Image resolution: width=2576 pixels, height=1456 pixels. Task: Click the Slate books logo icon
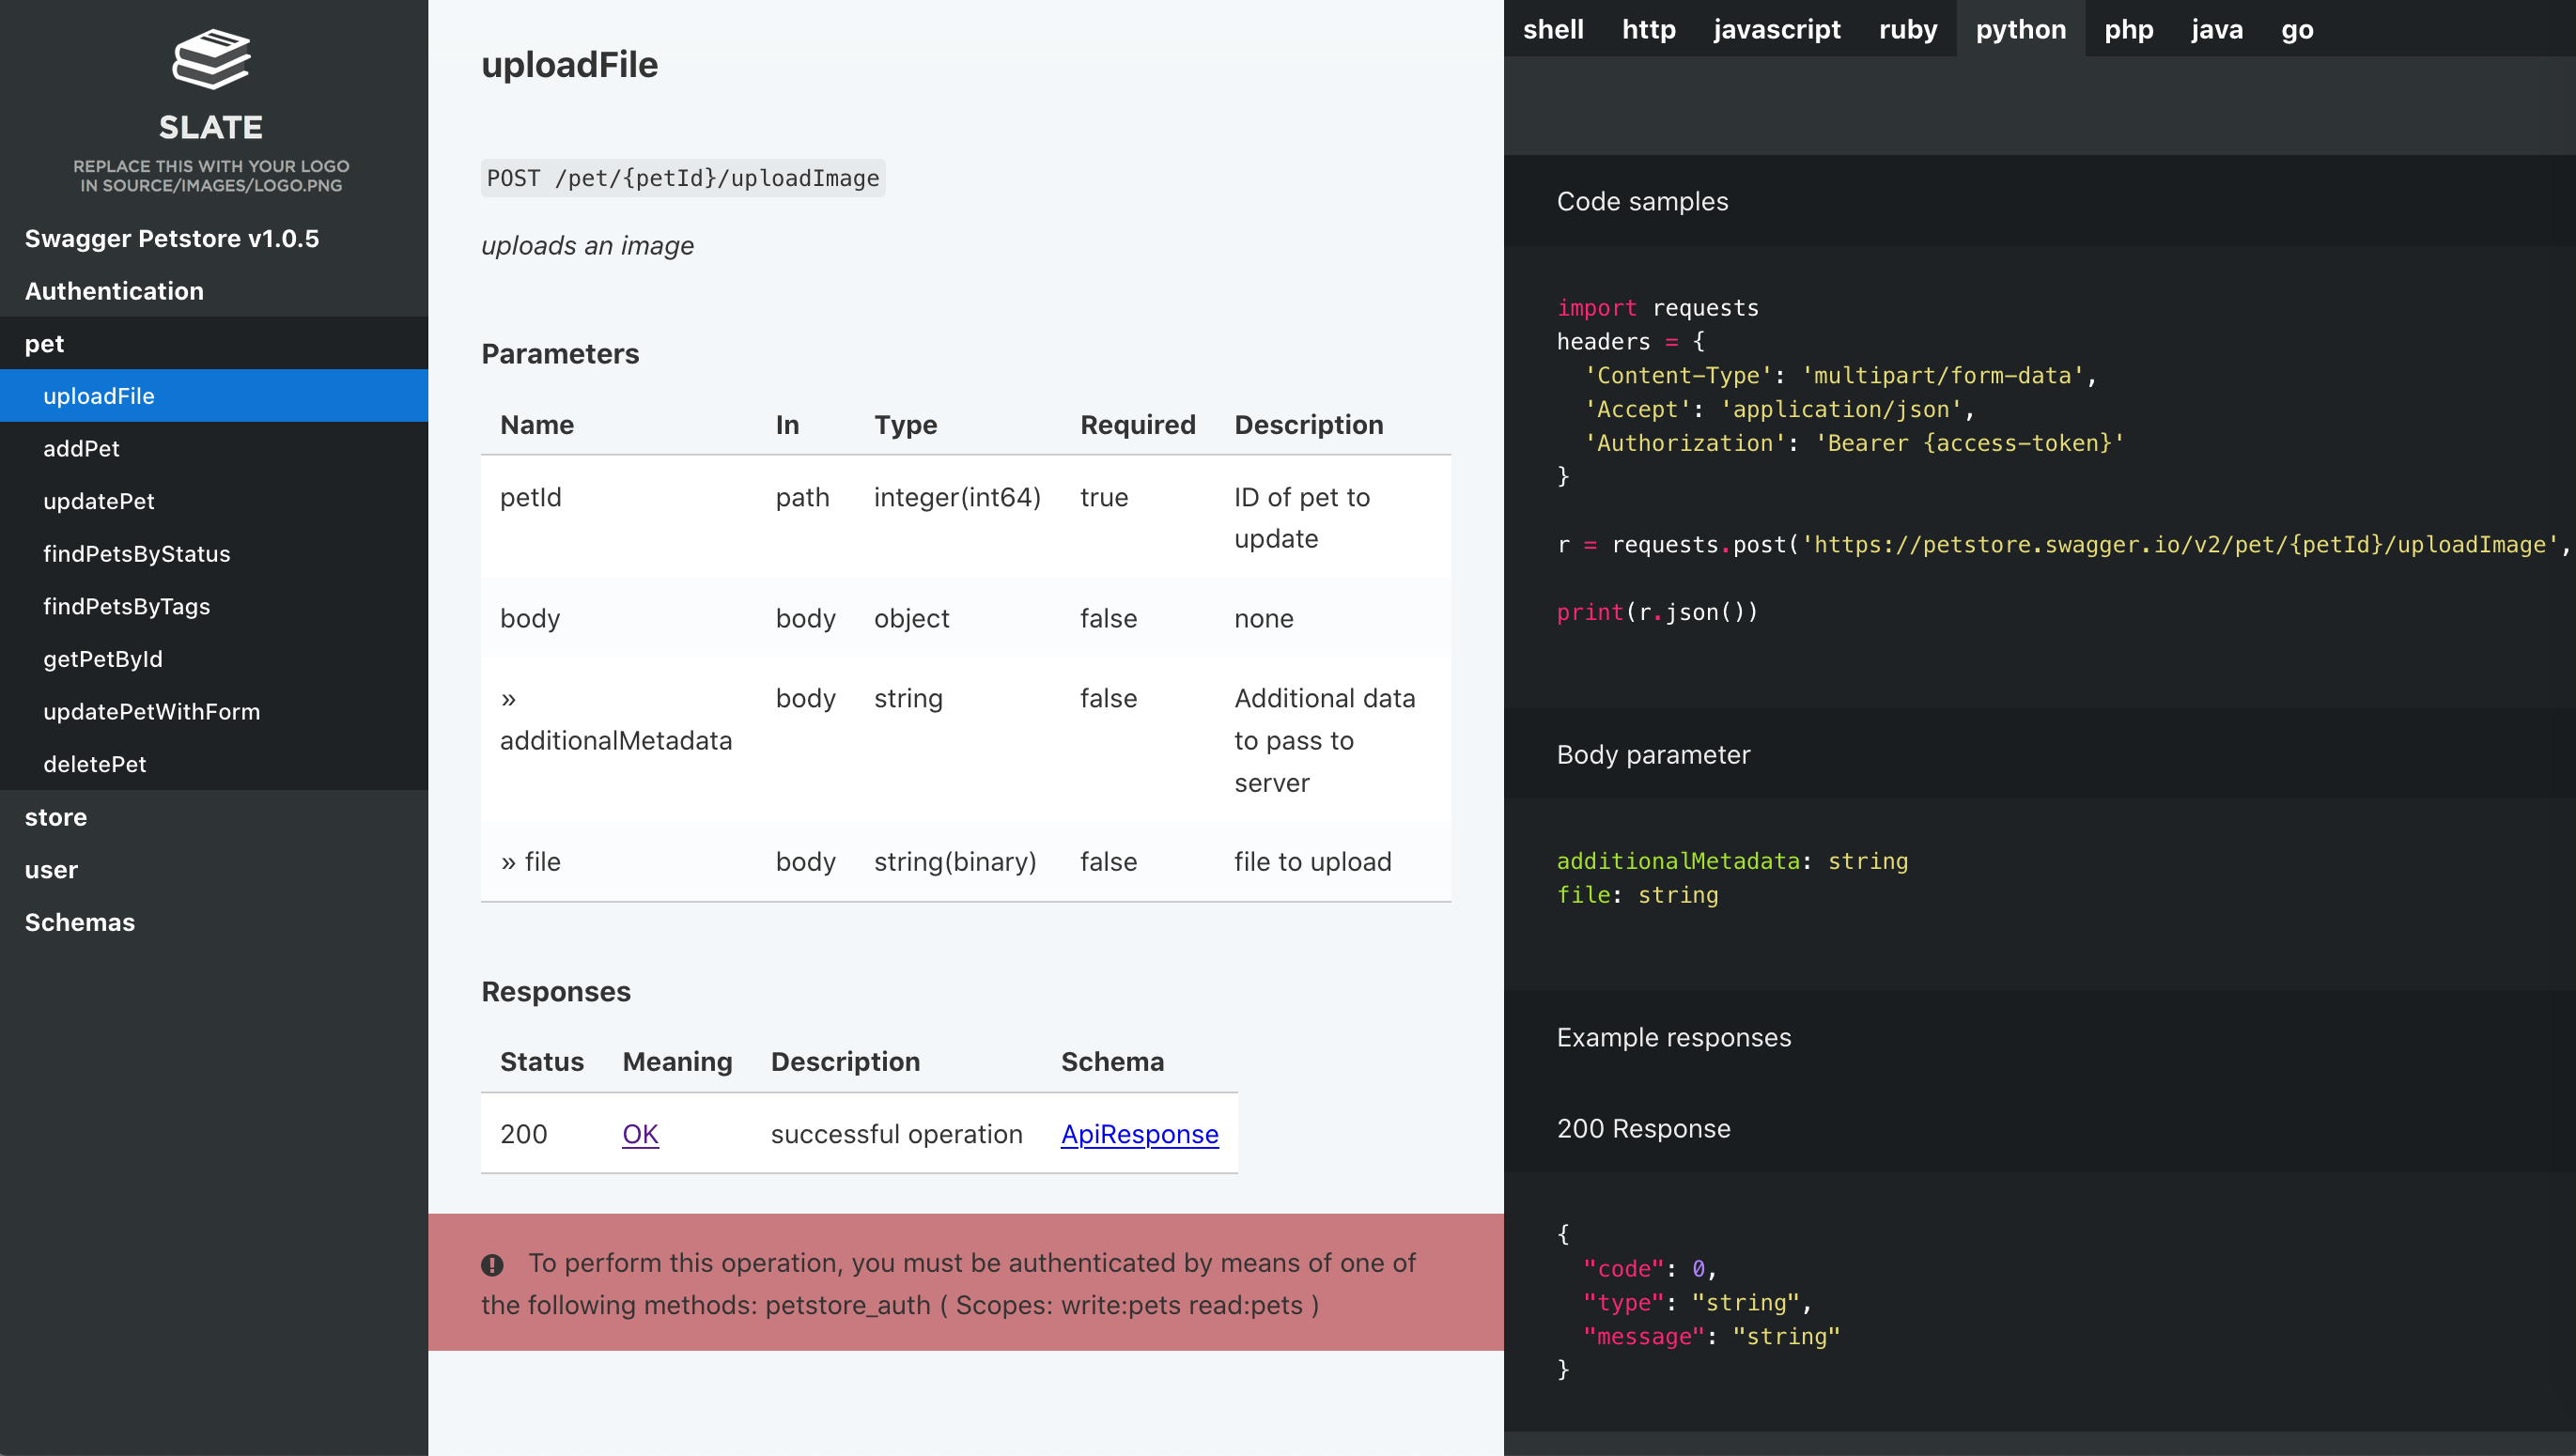[x=211, y=60]
